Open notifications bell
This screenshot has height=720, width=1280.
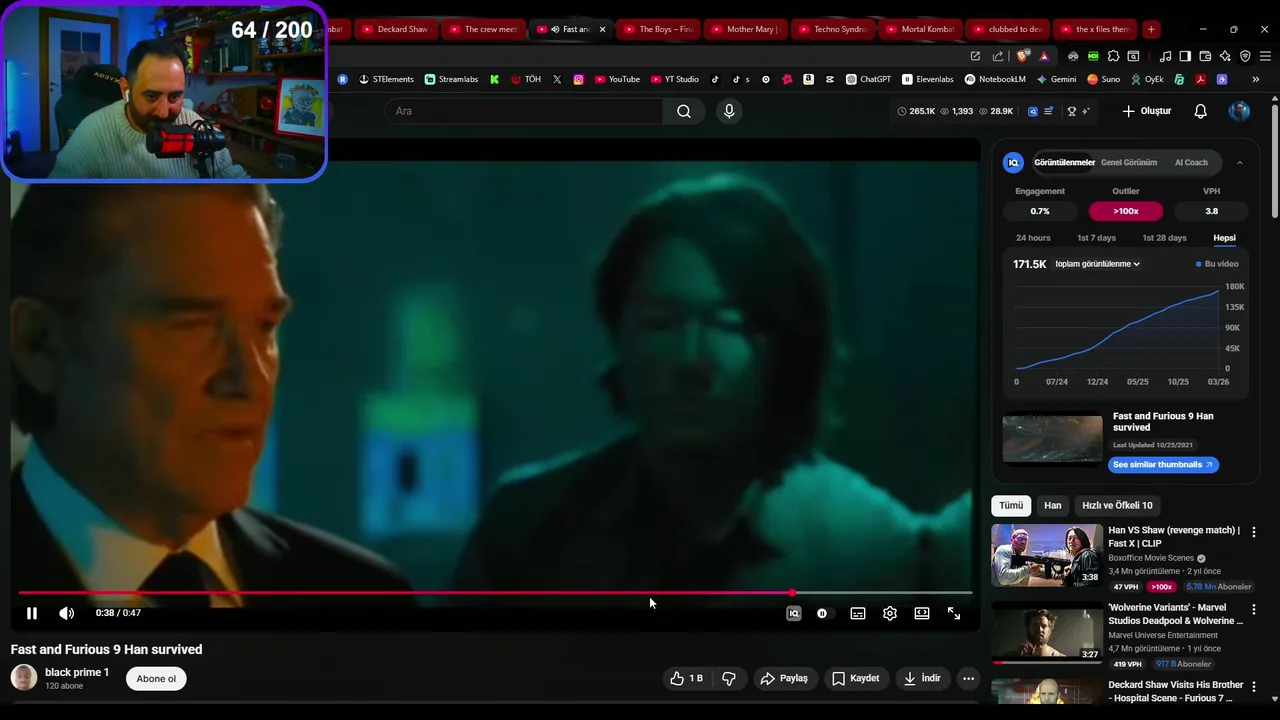click(x=1201, y=111)
